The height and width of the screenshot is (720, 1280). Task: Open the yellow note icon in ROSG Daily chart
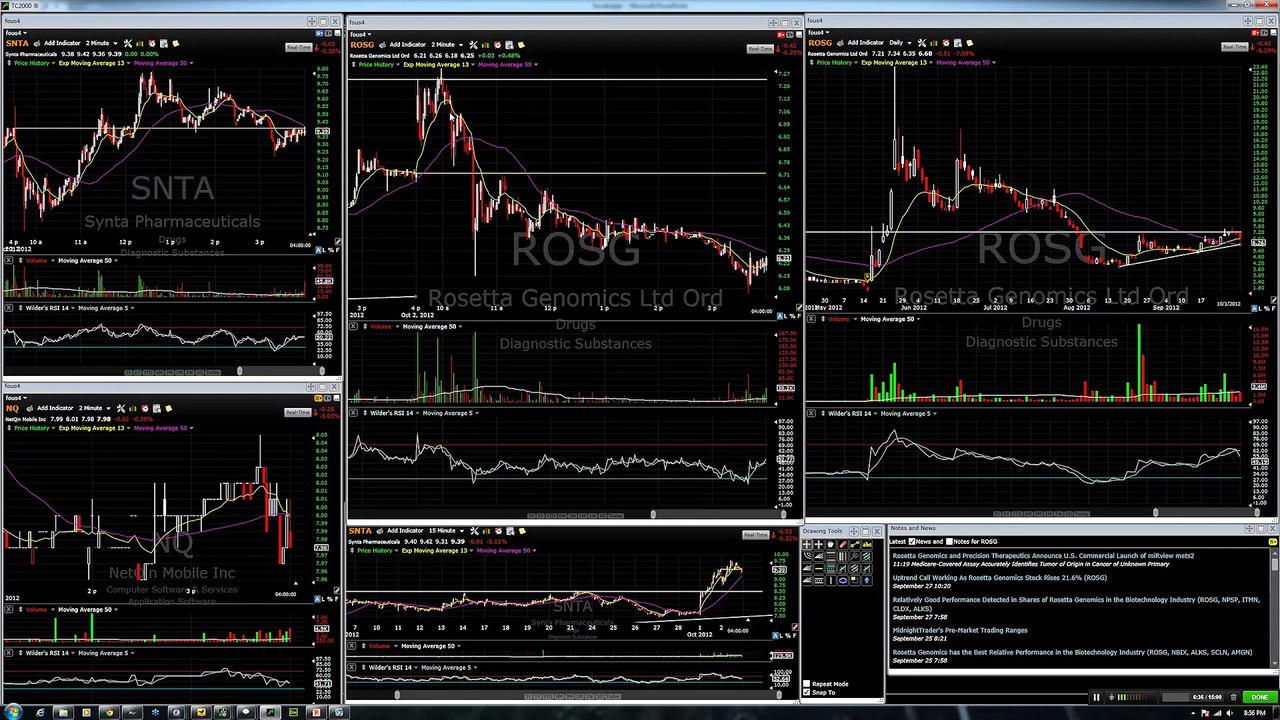[x=969, y=42]
